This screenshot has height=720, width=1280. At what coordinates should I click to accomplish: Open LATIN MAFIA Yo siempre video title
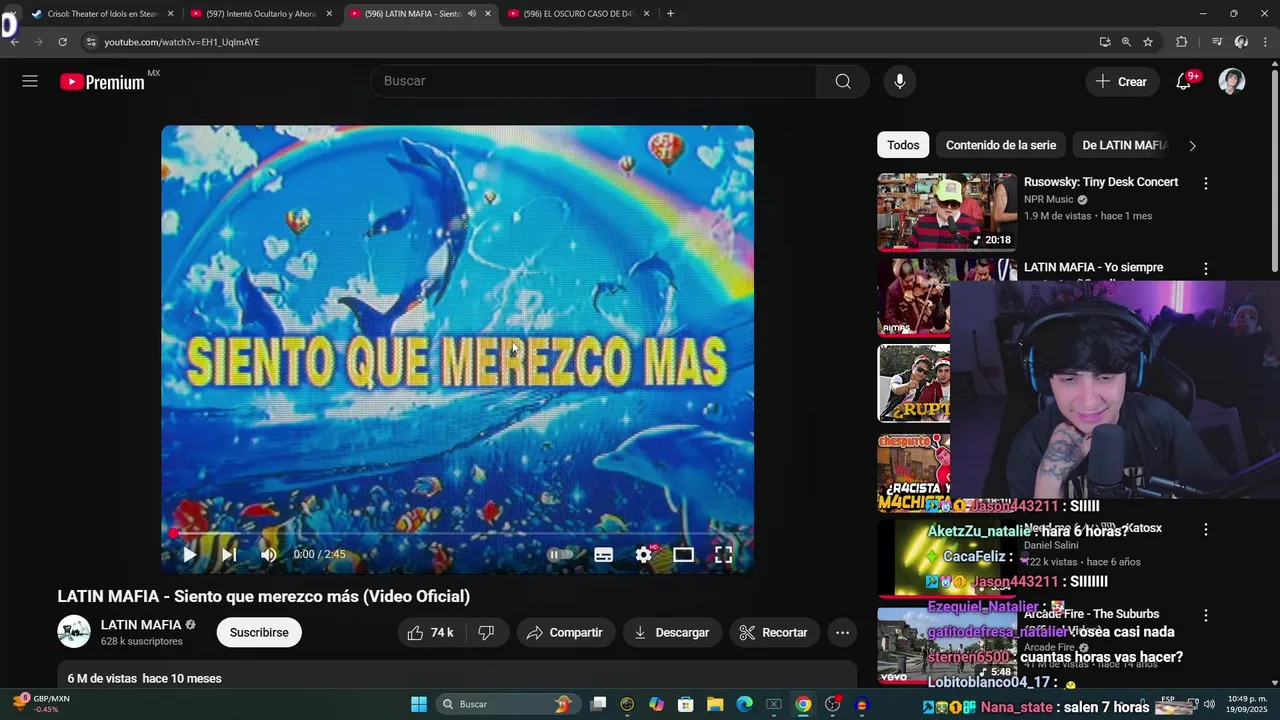click(1093, 267)
